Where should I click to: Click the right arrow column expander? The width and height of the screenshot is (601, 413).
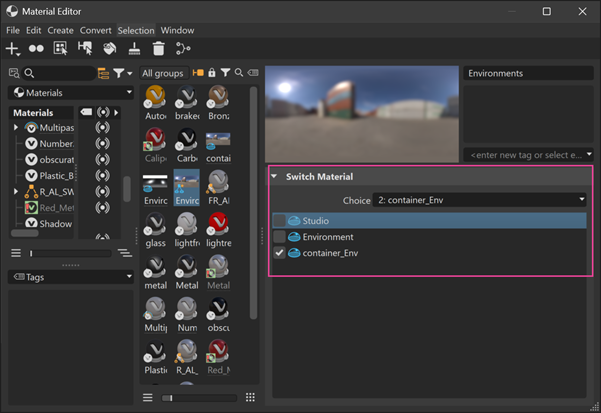(x=116, y=112)
